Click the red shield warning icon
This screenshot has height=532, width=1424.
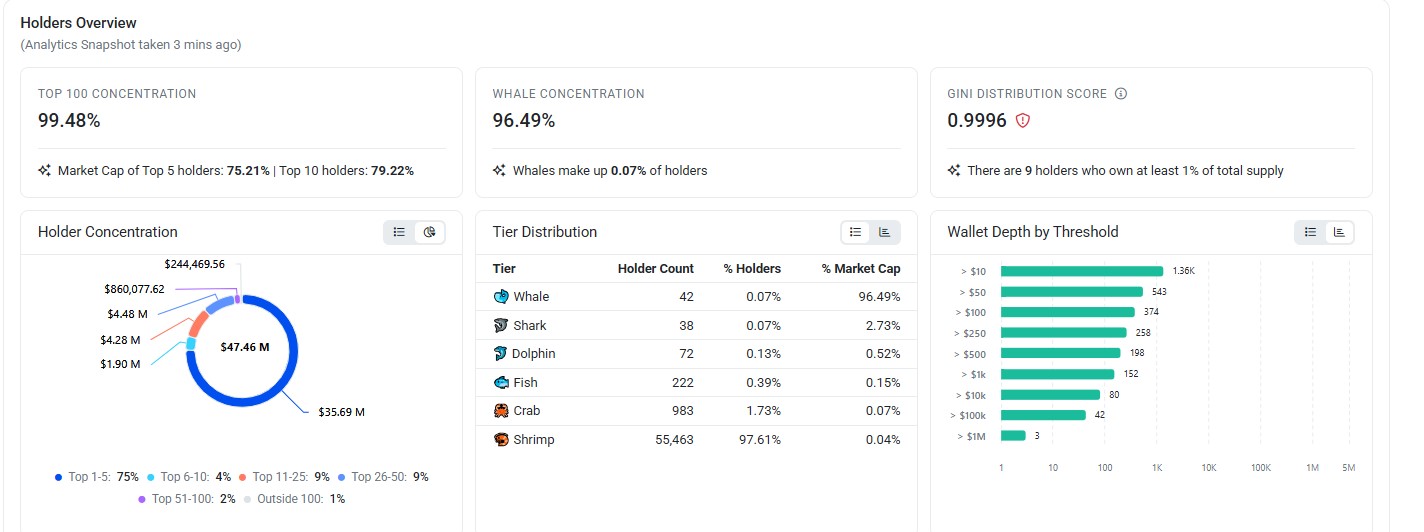[x=1022, y=120]
